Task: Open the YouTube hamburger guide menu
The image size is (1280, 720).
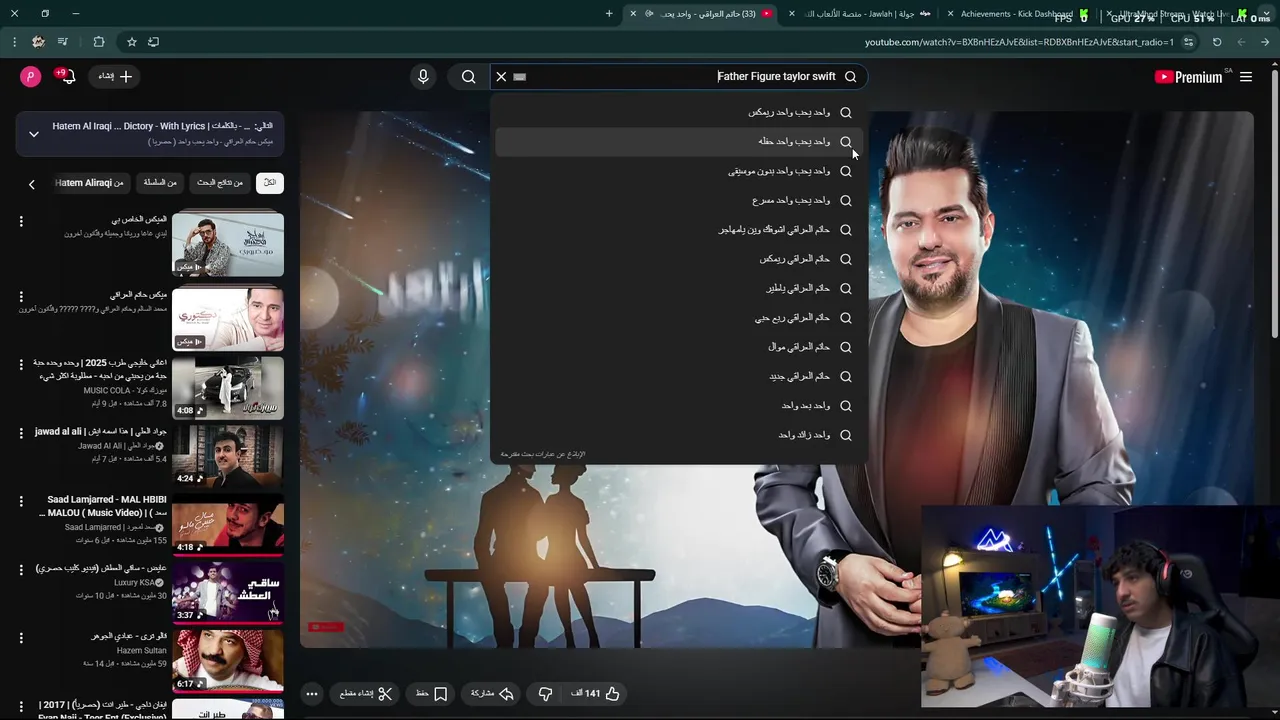Action: coord(1246,77)
